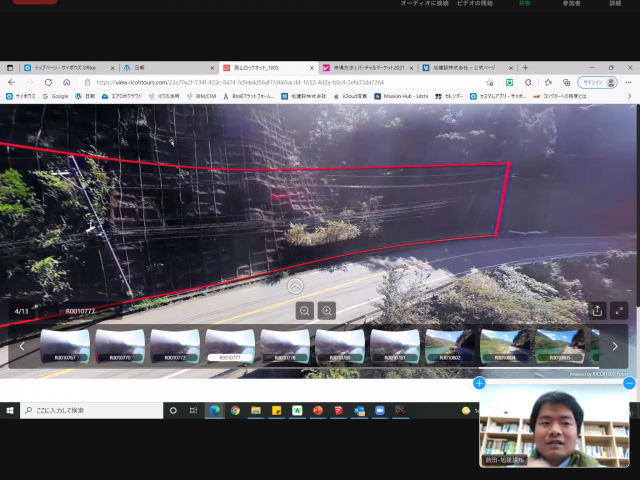Minimize the participant video with the minus button
The width and height of the screenshot is (640, 480).
pos(629,383)
